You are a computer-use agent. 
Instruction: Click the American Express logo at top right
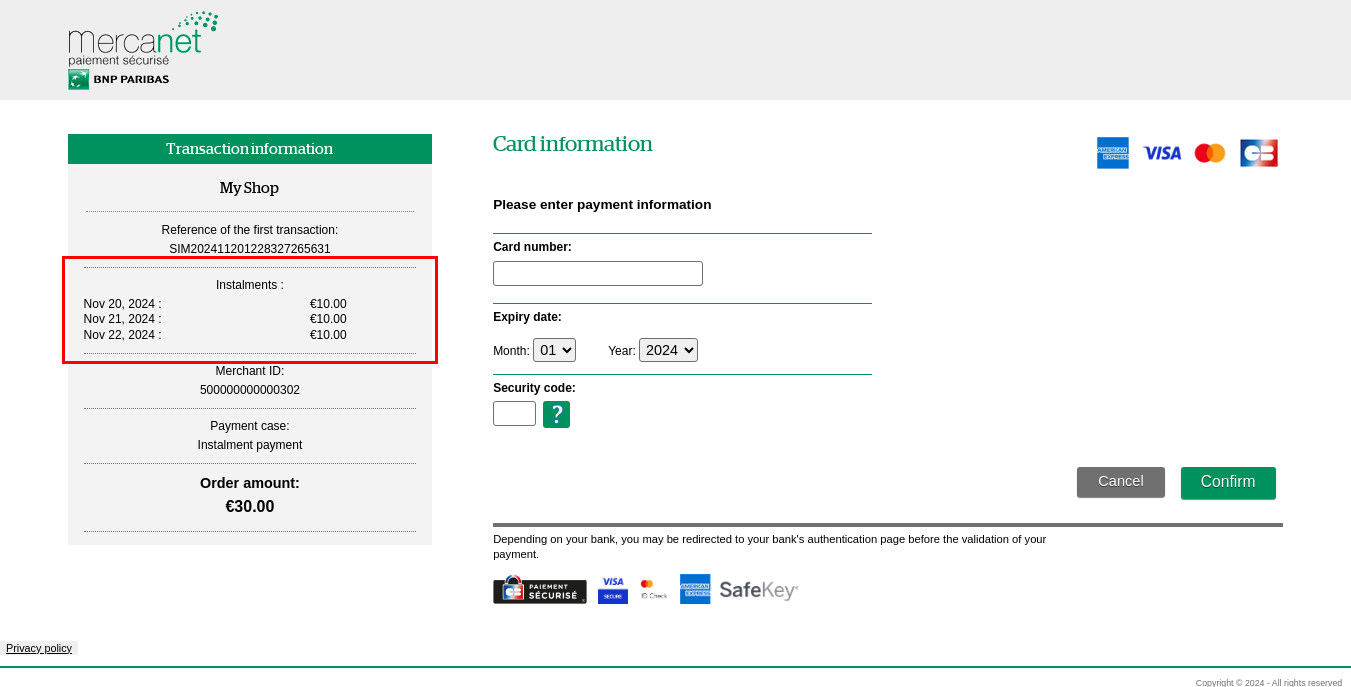click(x=1112, y=152)
